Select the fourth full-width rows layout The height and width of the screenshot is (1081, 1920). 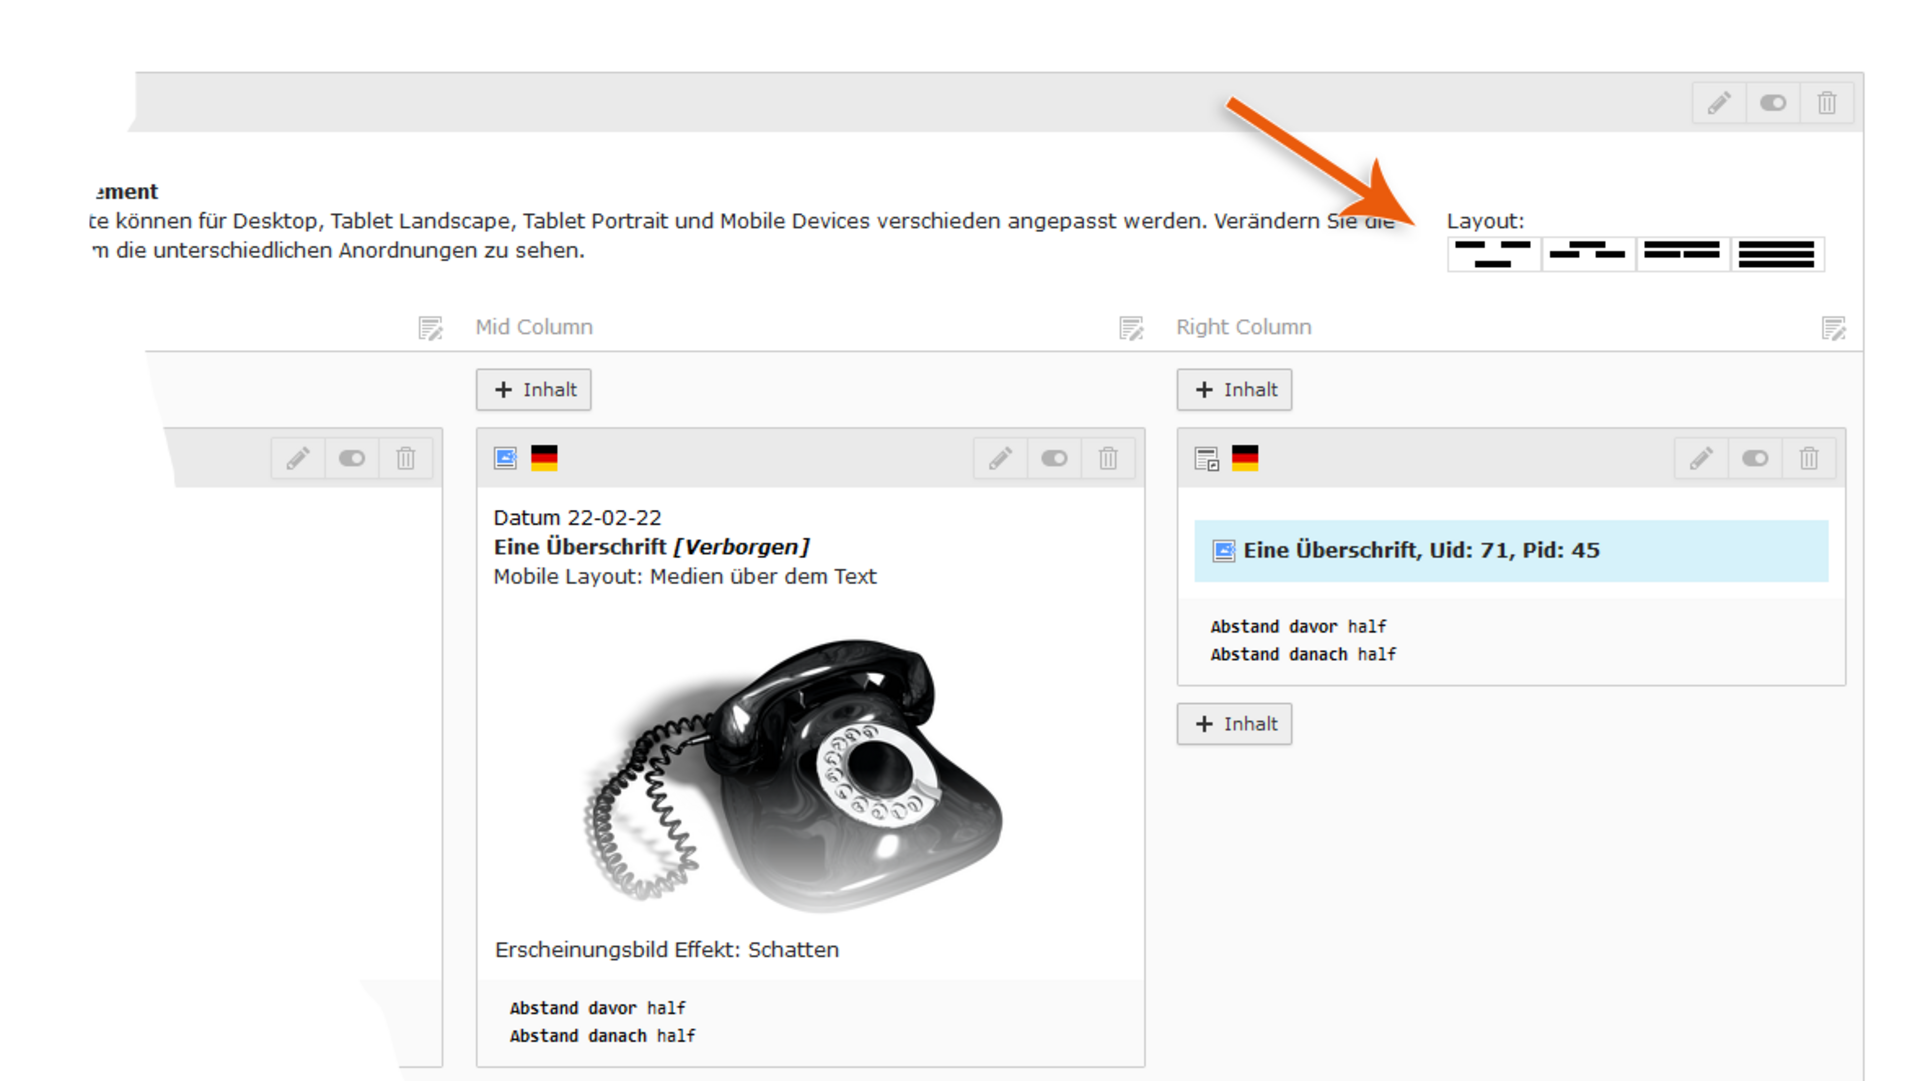[1777, 254]
